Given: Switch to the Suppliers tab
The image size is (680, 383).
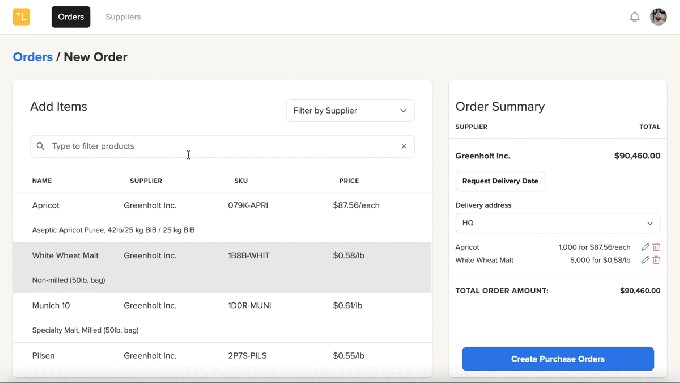Looking at the screenshot, I should point(123,17).
